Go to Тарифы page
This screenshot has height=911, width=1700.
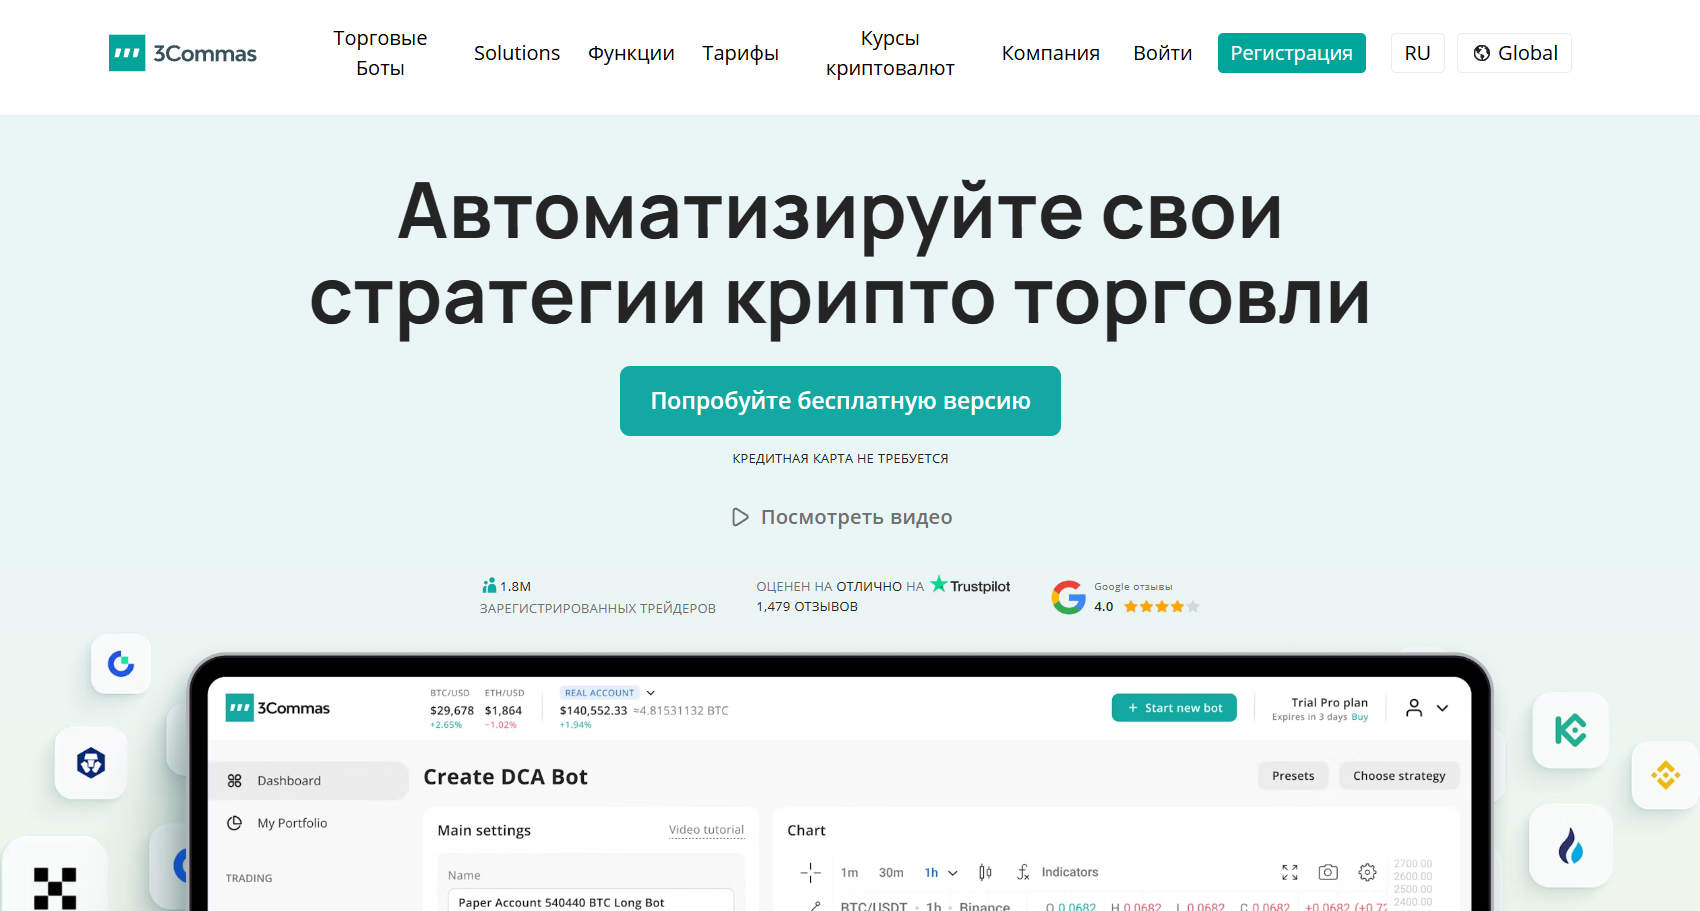pos(740,53)
